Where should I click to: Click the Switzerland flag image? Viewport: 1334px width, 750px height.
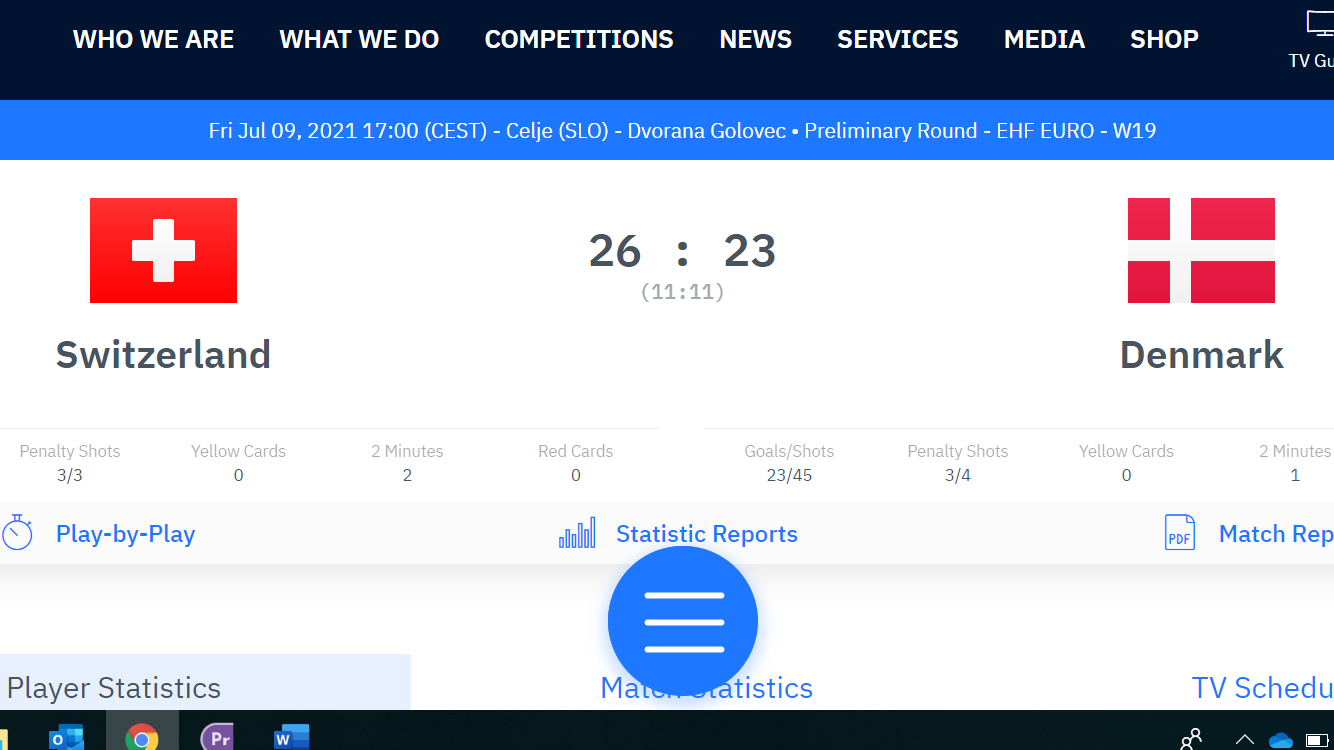163,250
